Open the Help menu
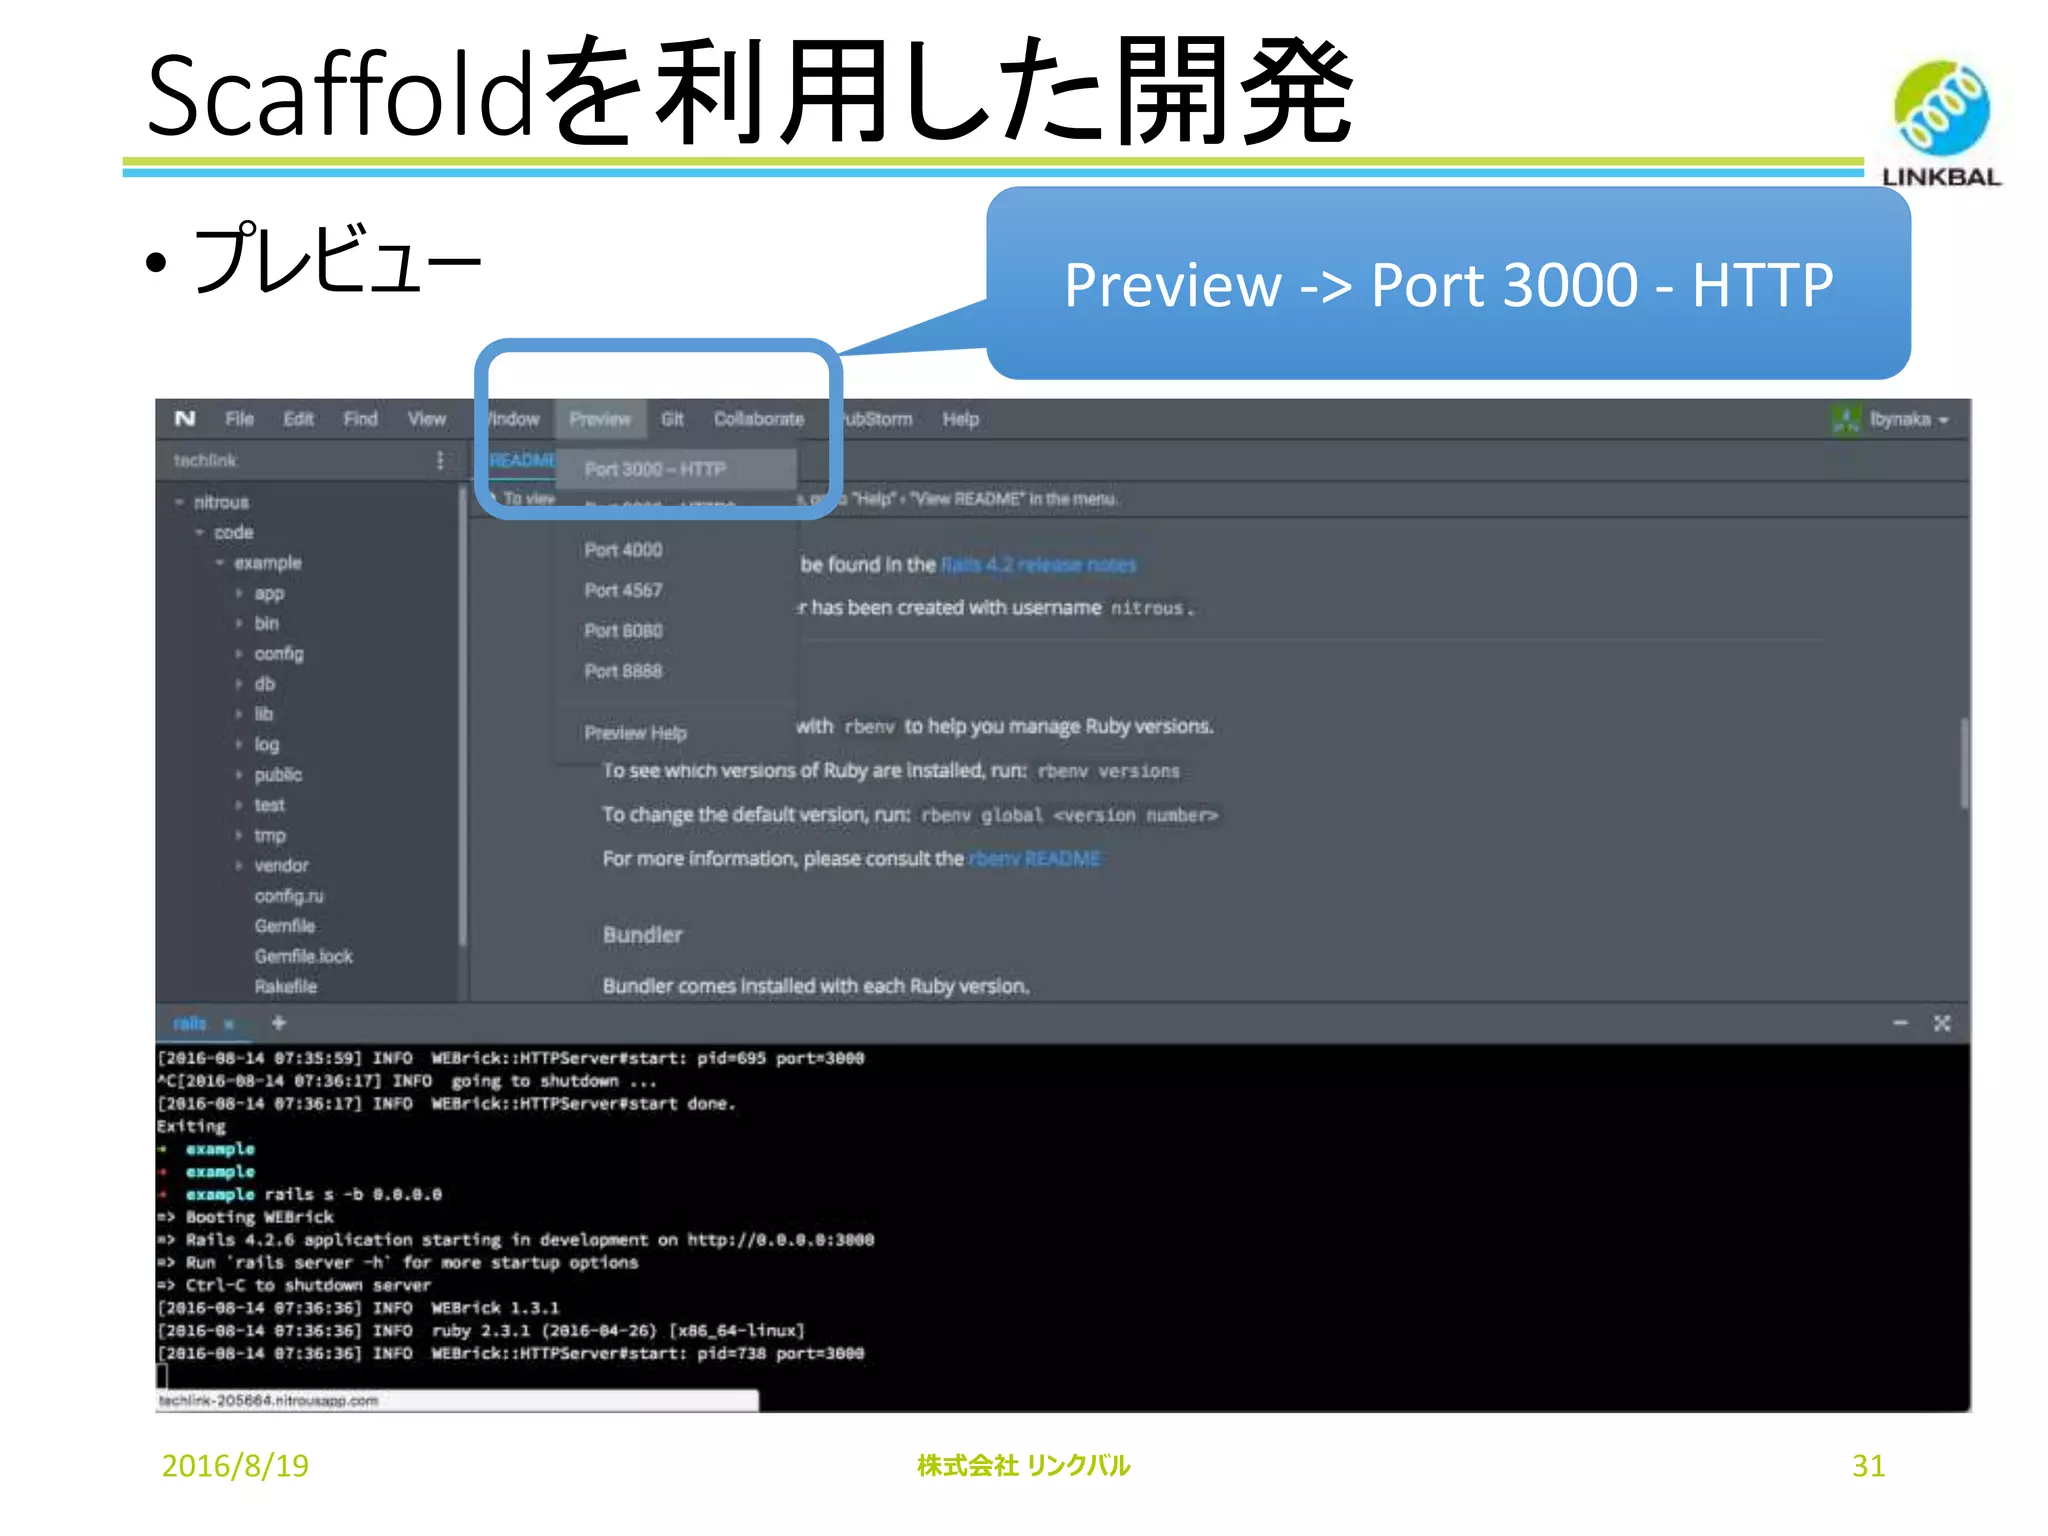Viewport: 2048px width, 1536px height. point(960,419)
